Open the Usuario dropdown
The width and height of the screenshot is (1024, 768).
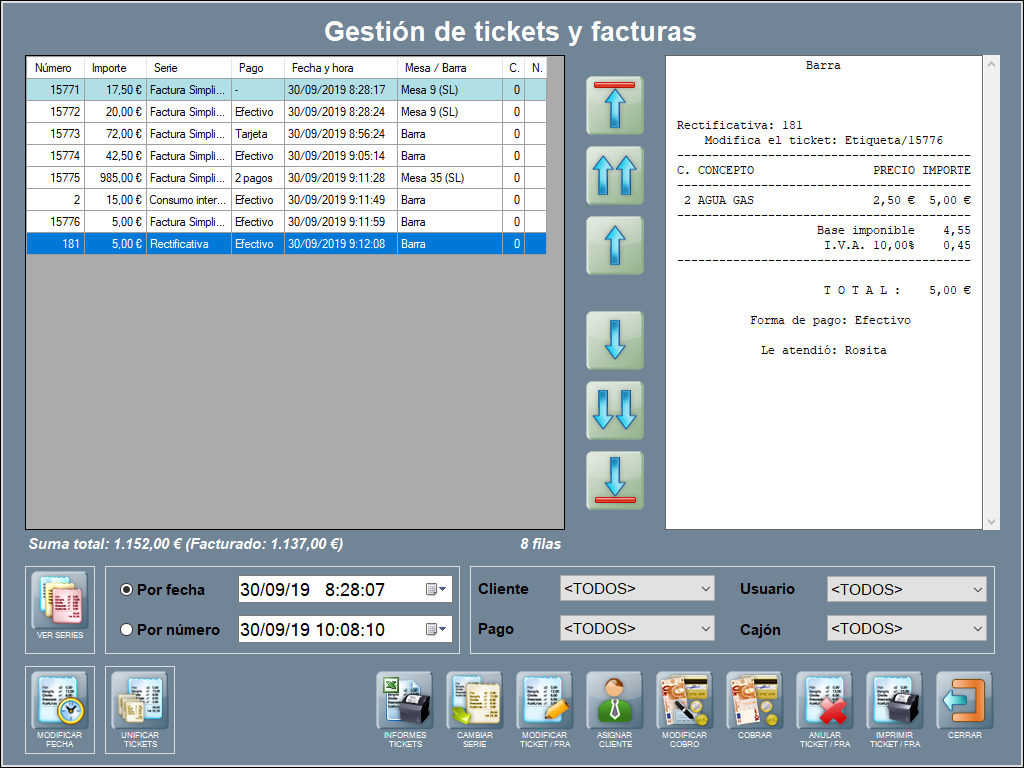pos(906,589)
